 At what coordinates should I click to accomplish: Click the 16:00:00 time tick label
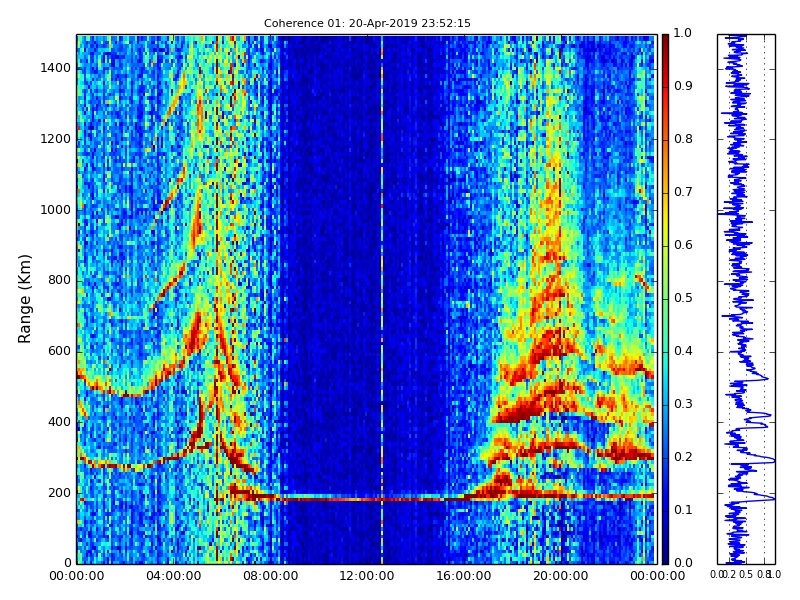464,577
